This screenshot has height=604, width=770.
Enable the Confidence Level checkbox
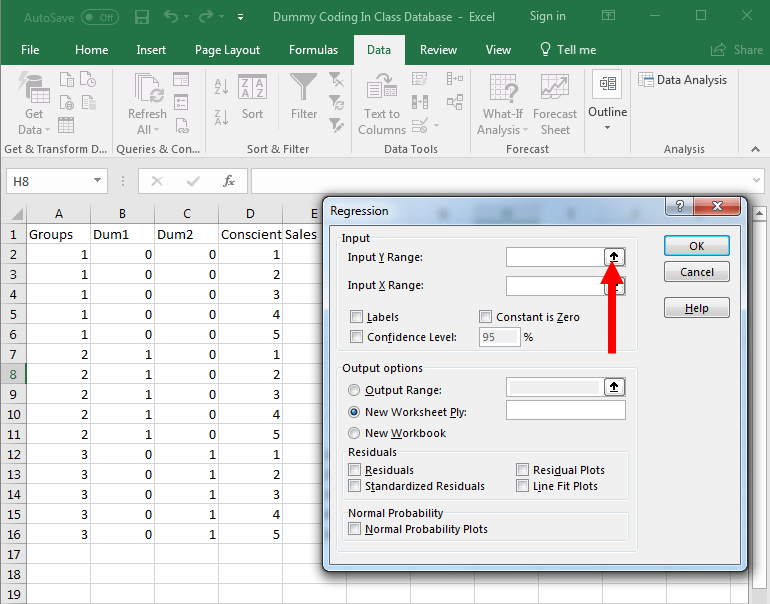356,337
